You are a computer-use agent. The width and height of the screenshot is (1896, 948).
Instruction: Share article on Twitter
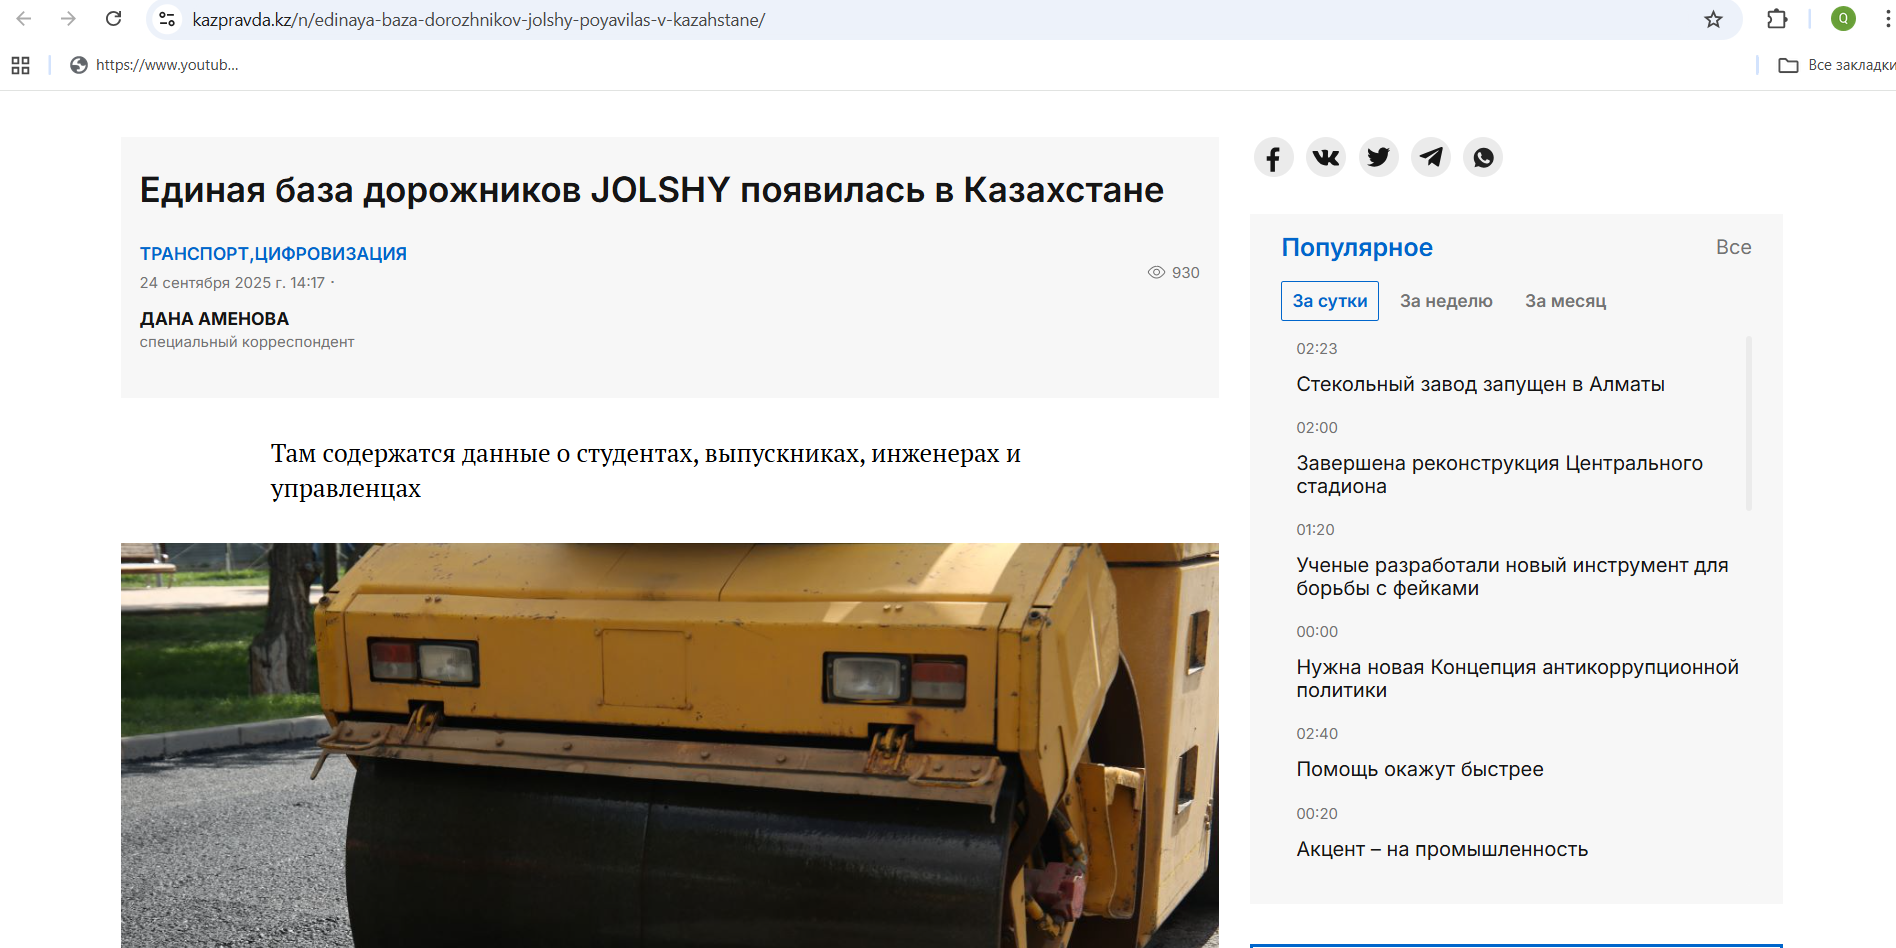coord(1378,158)
